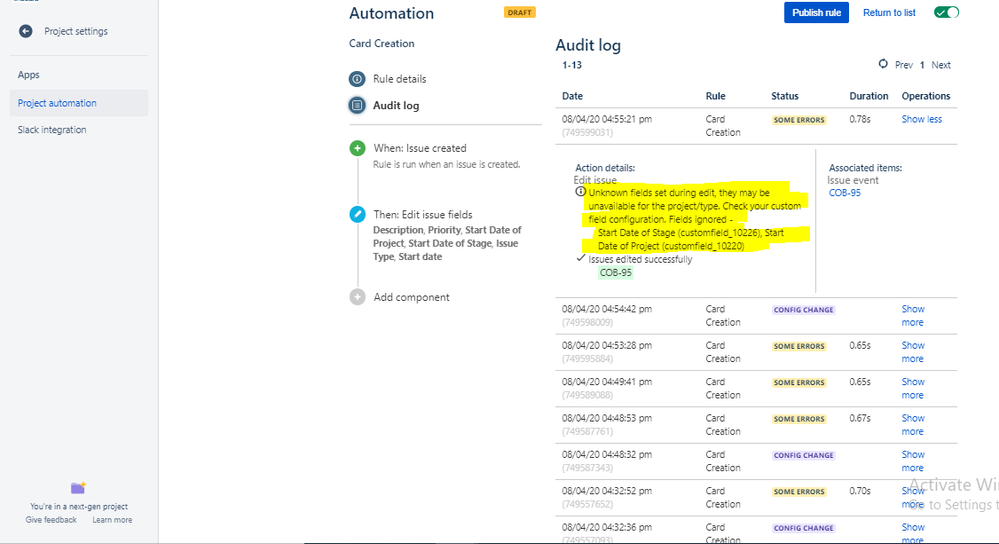Image resolution: width=999 pixels, height=544 pixels.
Task: Select the Project settings label
Action: tap(76, 31)
